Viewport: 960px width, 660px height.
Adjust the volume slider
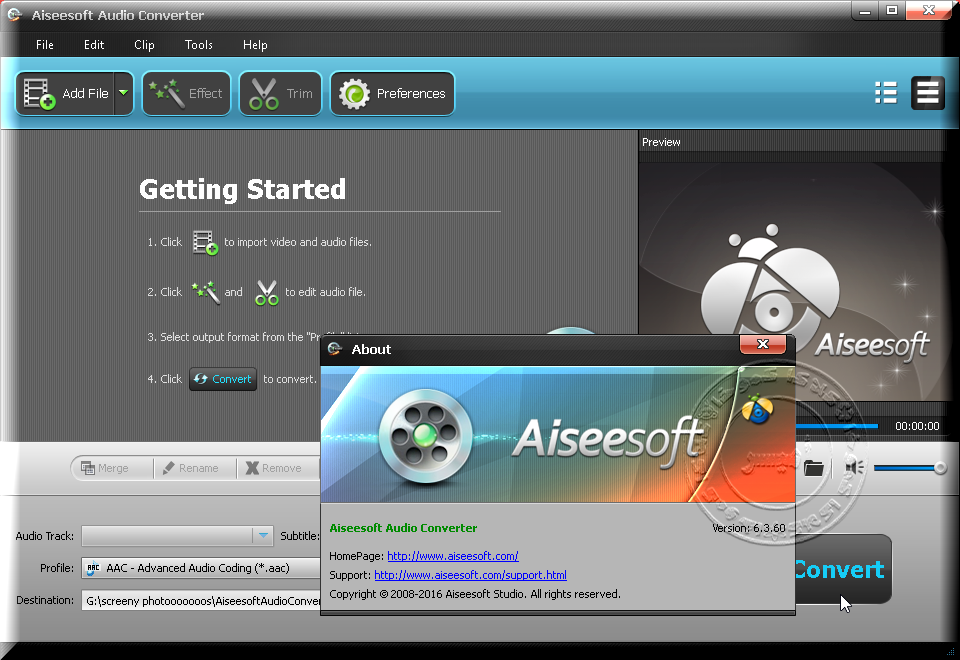[910, 468]
